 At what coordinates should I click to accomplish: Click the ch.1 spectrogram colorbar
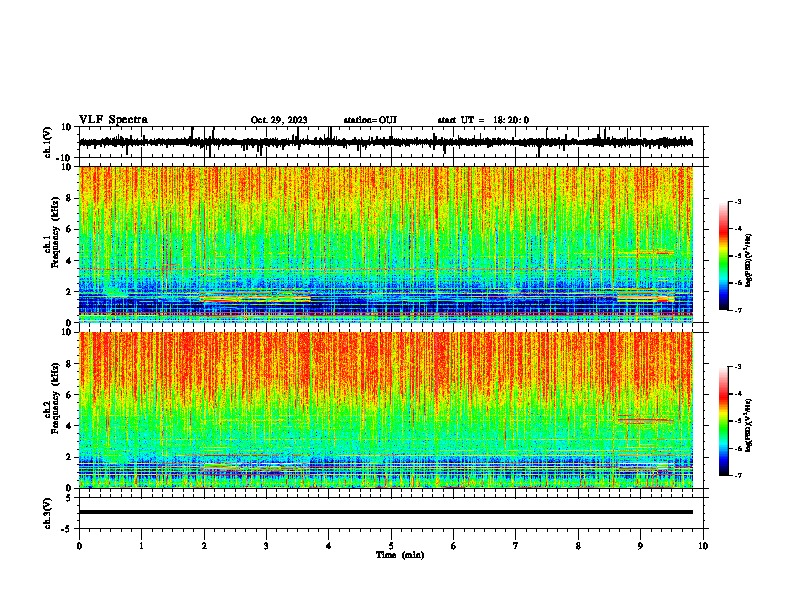[x=723, y=256]
